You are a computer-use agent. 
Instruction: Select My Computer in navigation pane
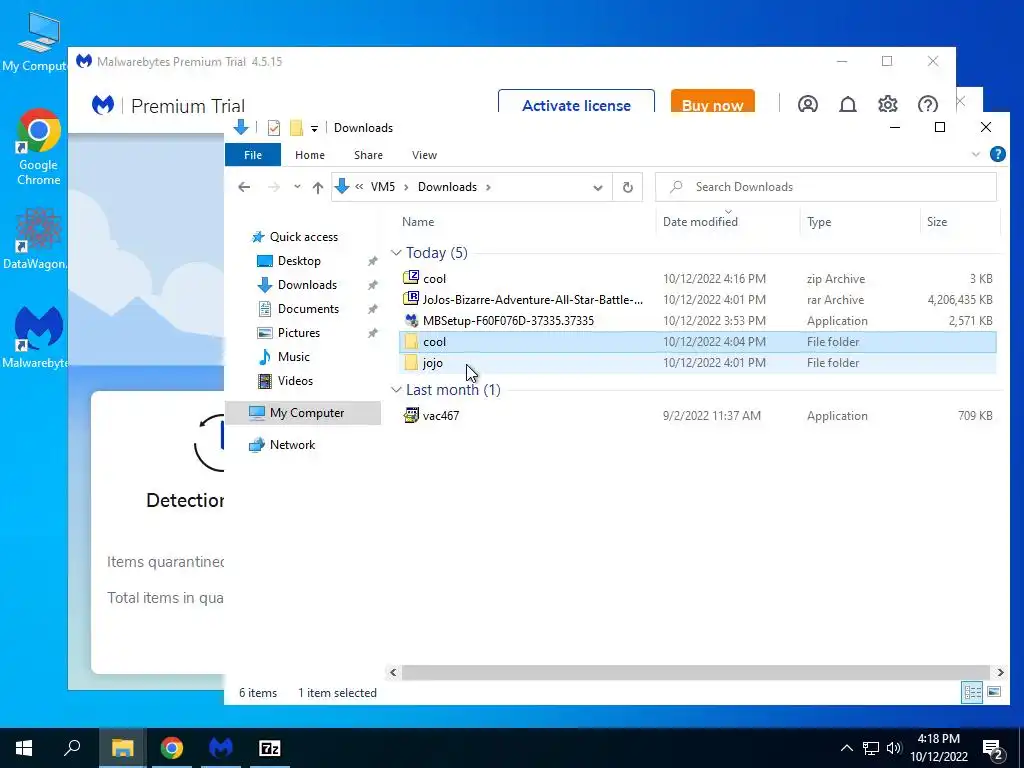[x=303, y=413]
